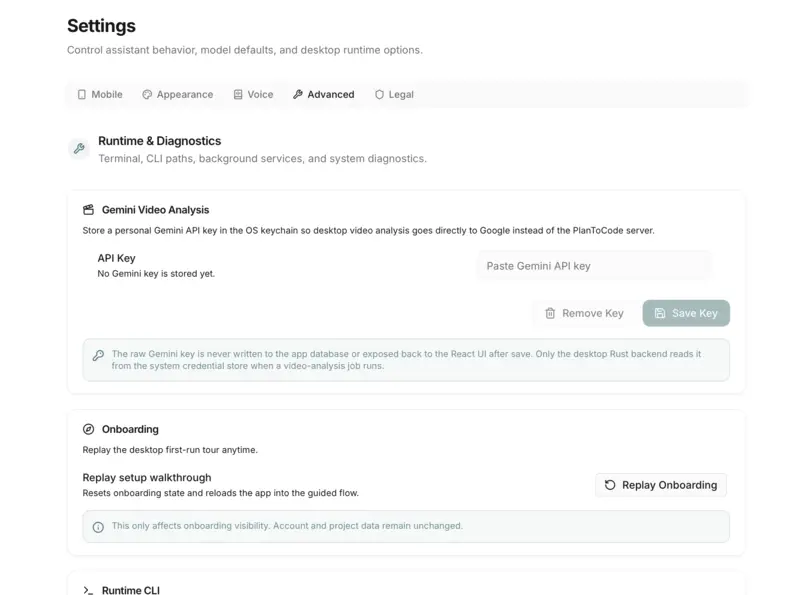
Task: Click the Replay Onboarding button
Action: click(660, 485)
